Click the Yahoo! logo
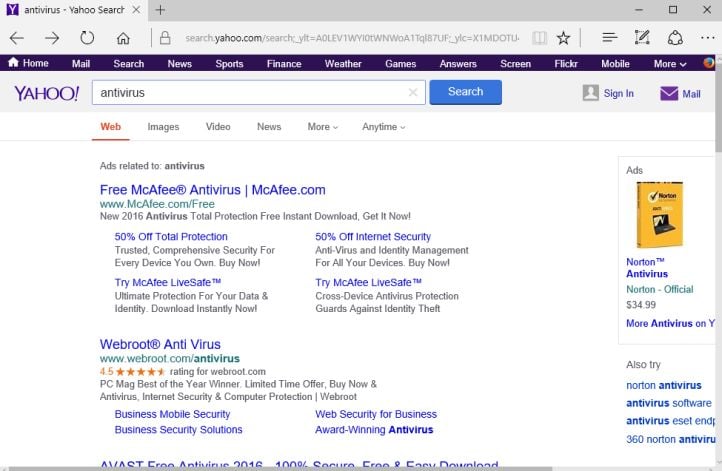 (47, 93)
